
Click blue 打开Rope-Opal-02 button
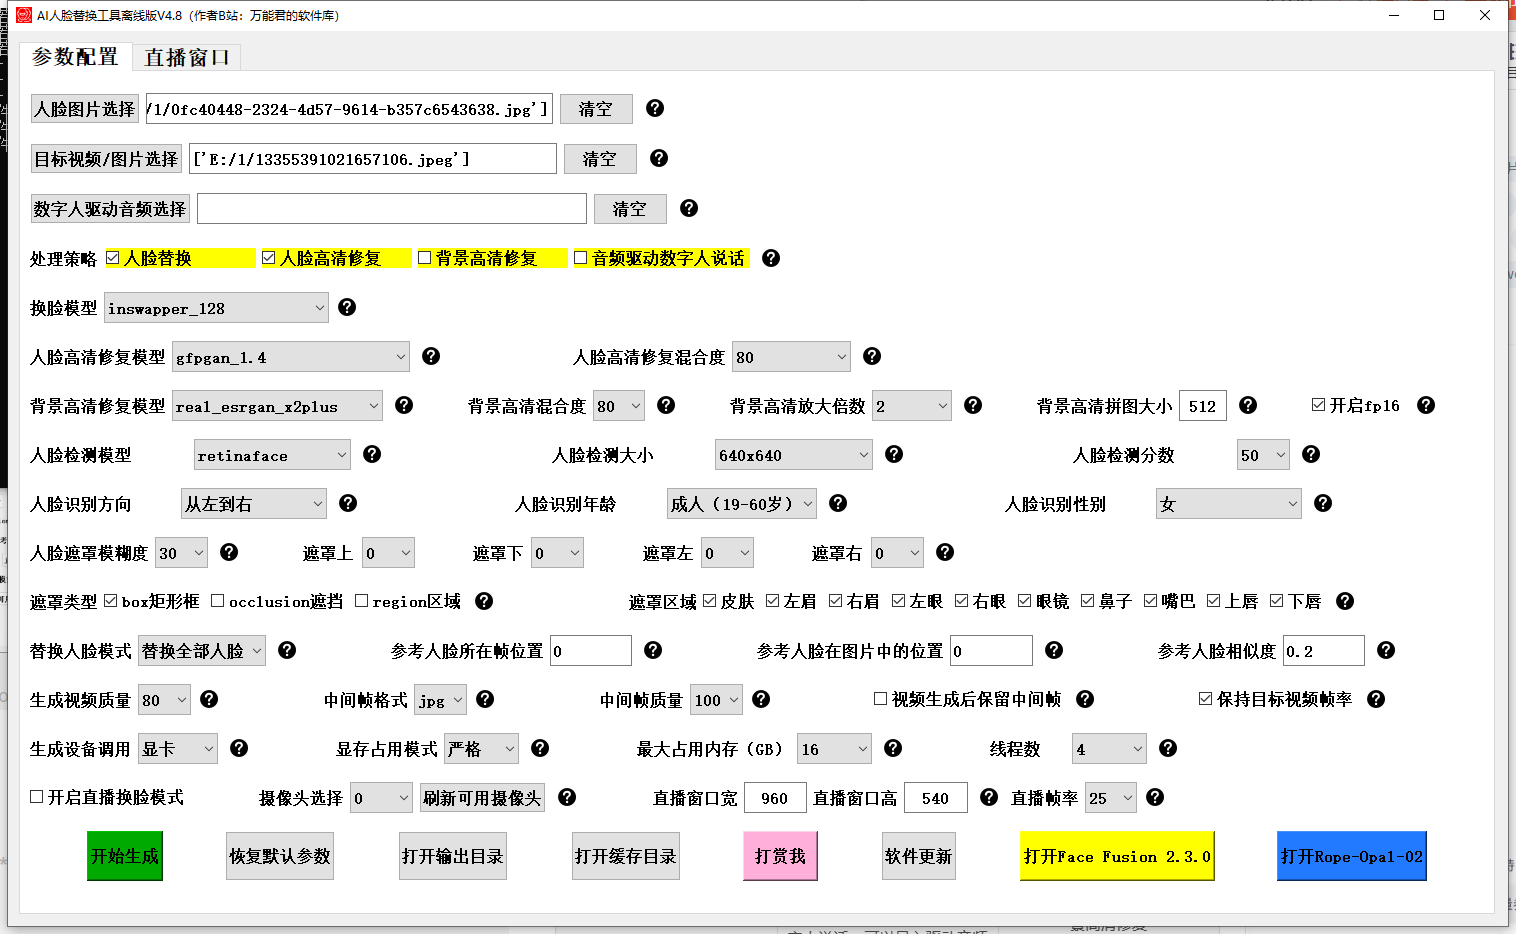coord(1352,856)
